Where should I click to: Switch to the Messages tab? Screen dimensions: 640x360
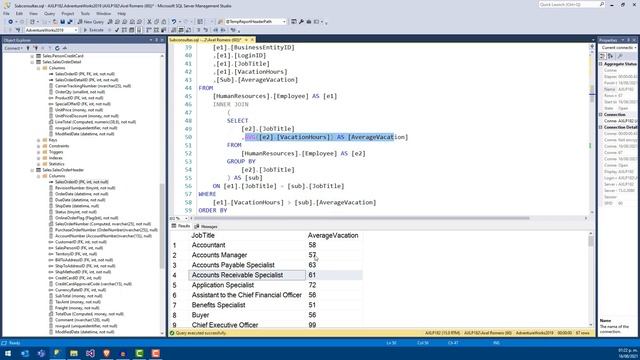coord(206,227)
